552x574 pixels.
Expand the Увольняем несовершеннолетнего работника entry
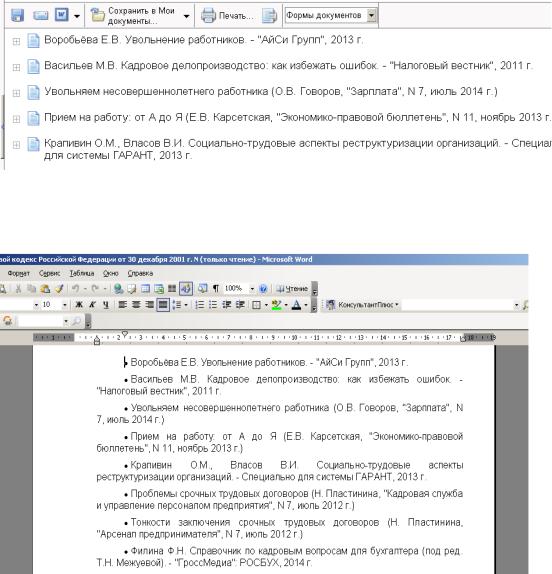[16, 93]
